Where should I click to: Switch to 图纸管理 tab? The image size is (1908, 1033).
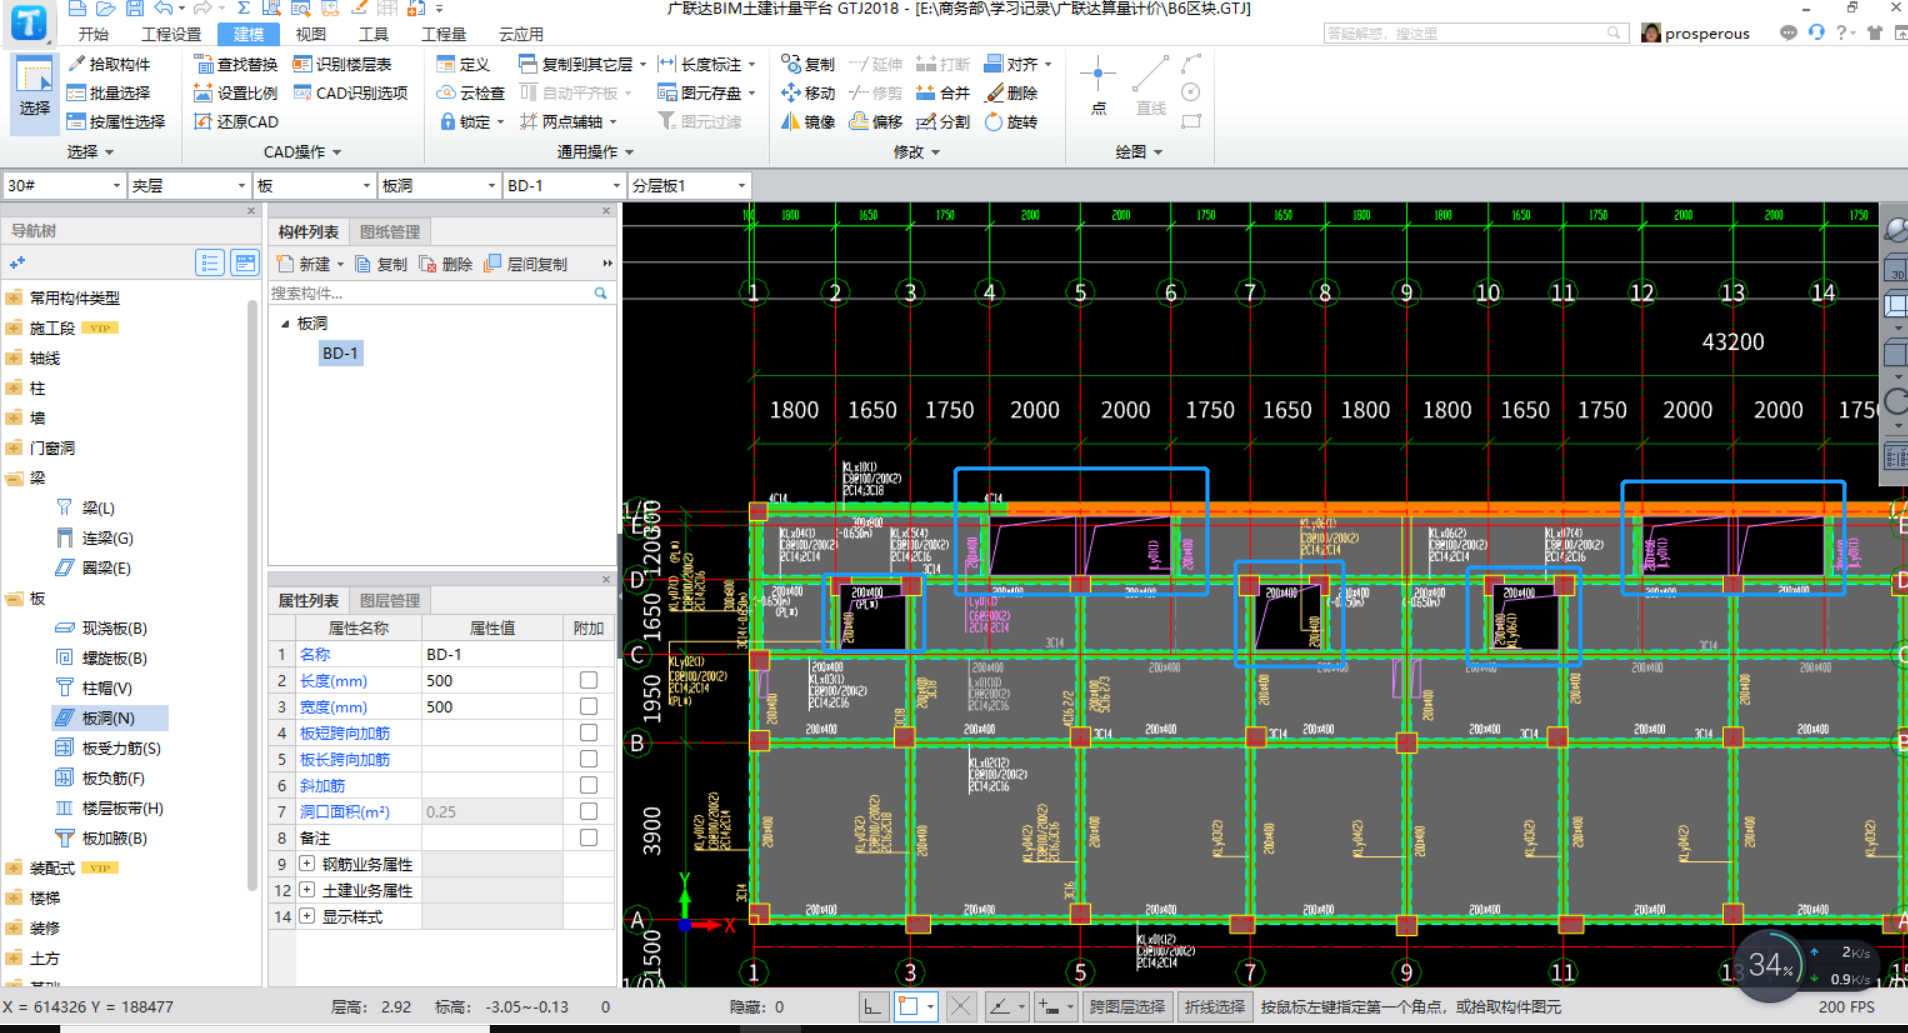[390, 232]
